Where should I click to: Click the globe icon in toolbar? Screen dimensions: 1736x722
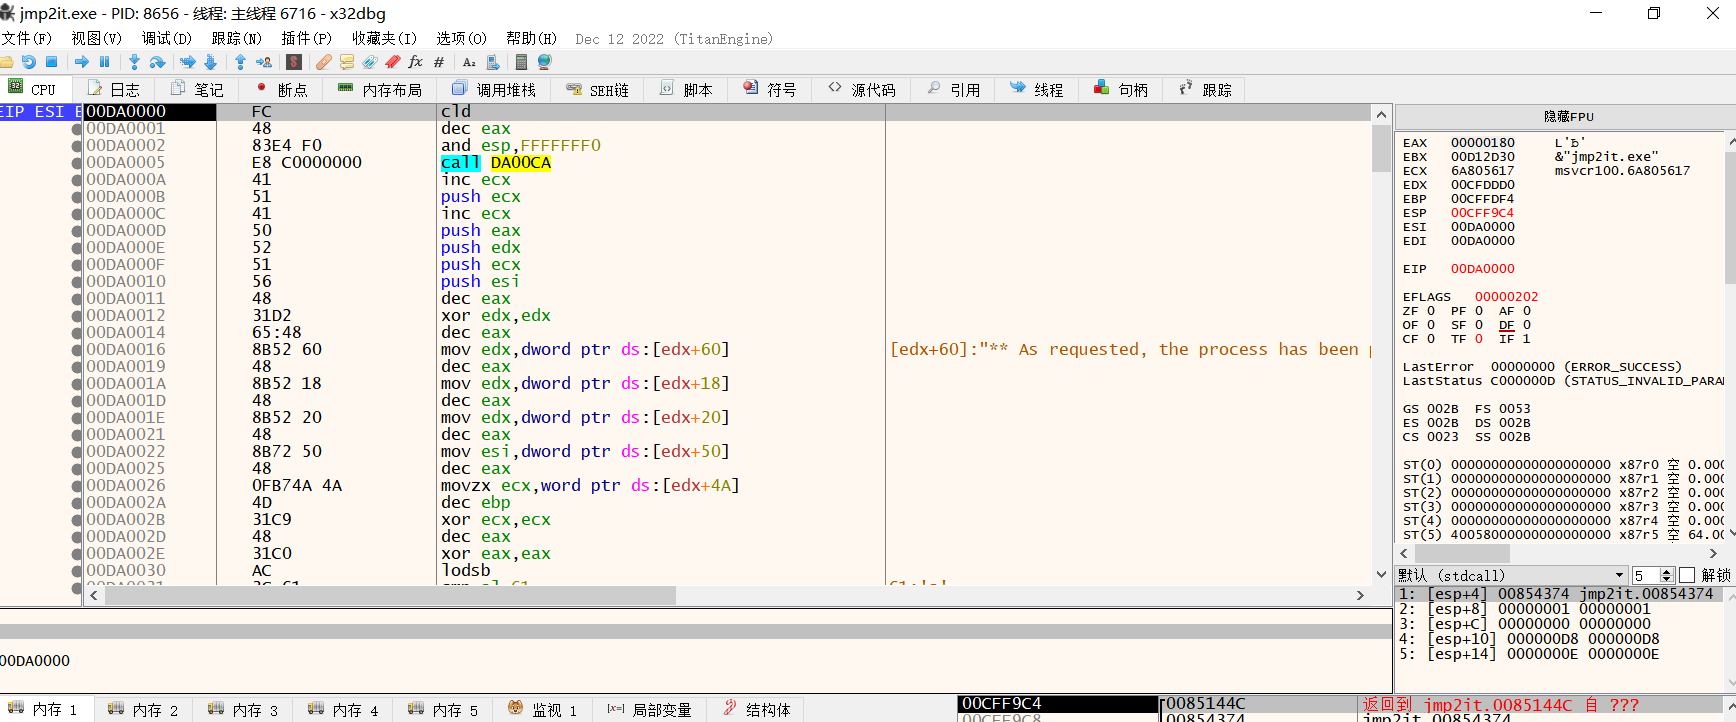pyautogui.click(x=545, y=62)
